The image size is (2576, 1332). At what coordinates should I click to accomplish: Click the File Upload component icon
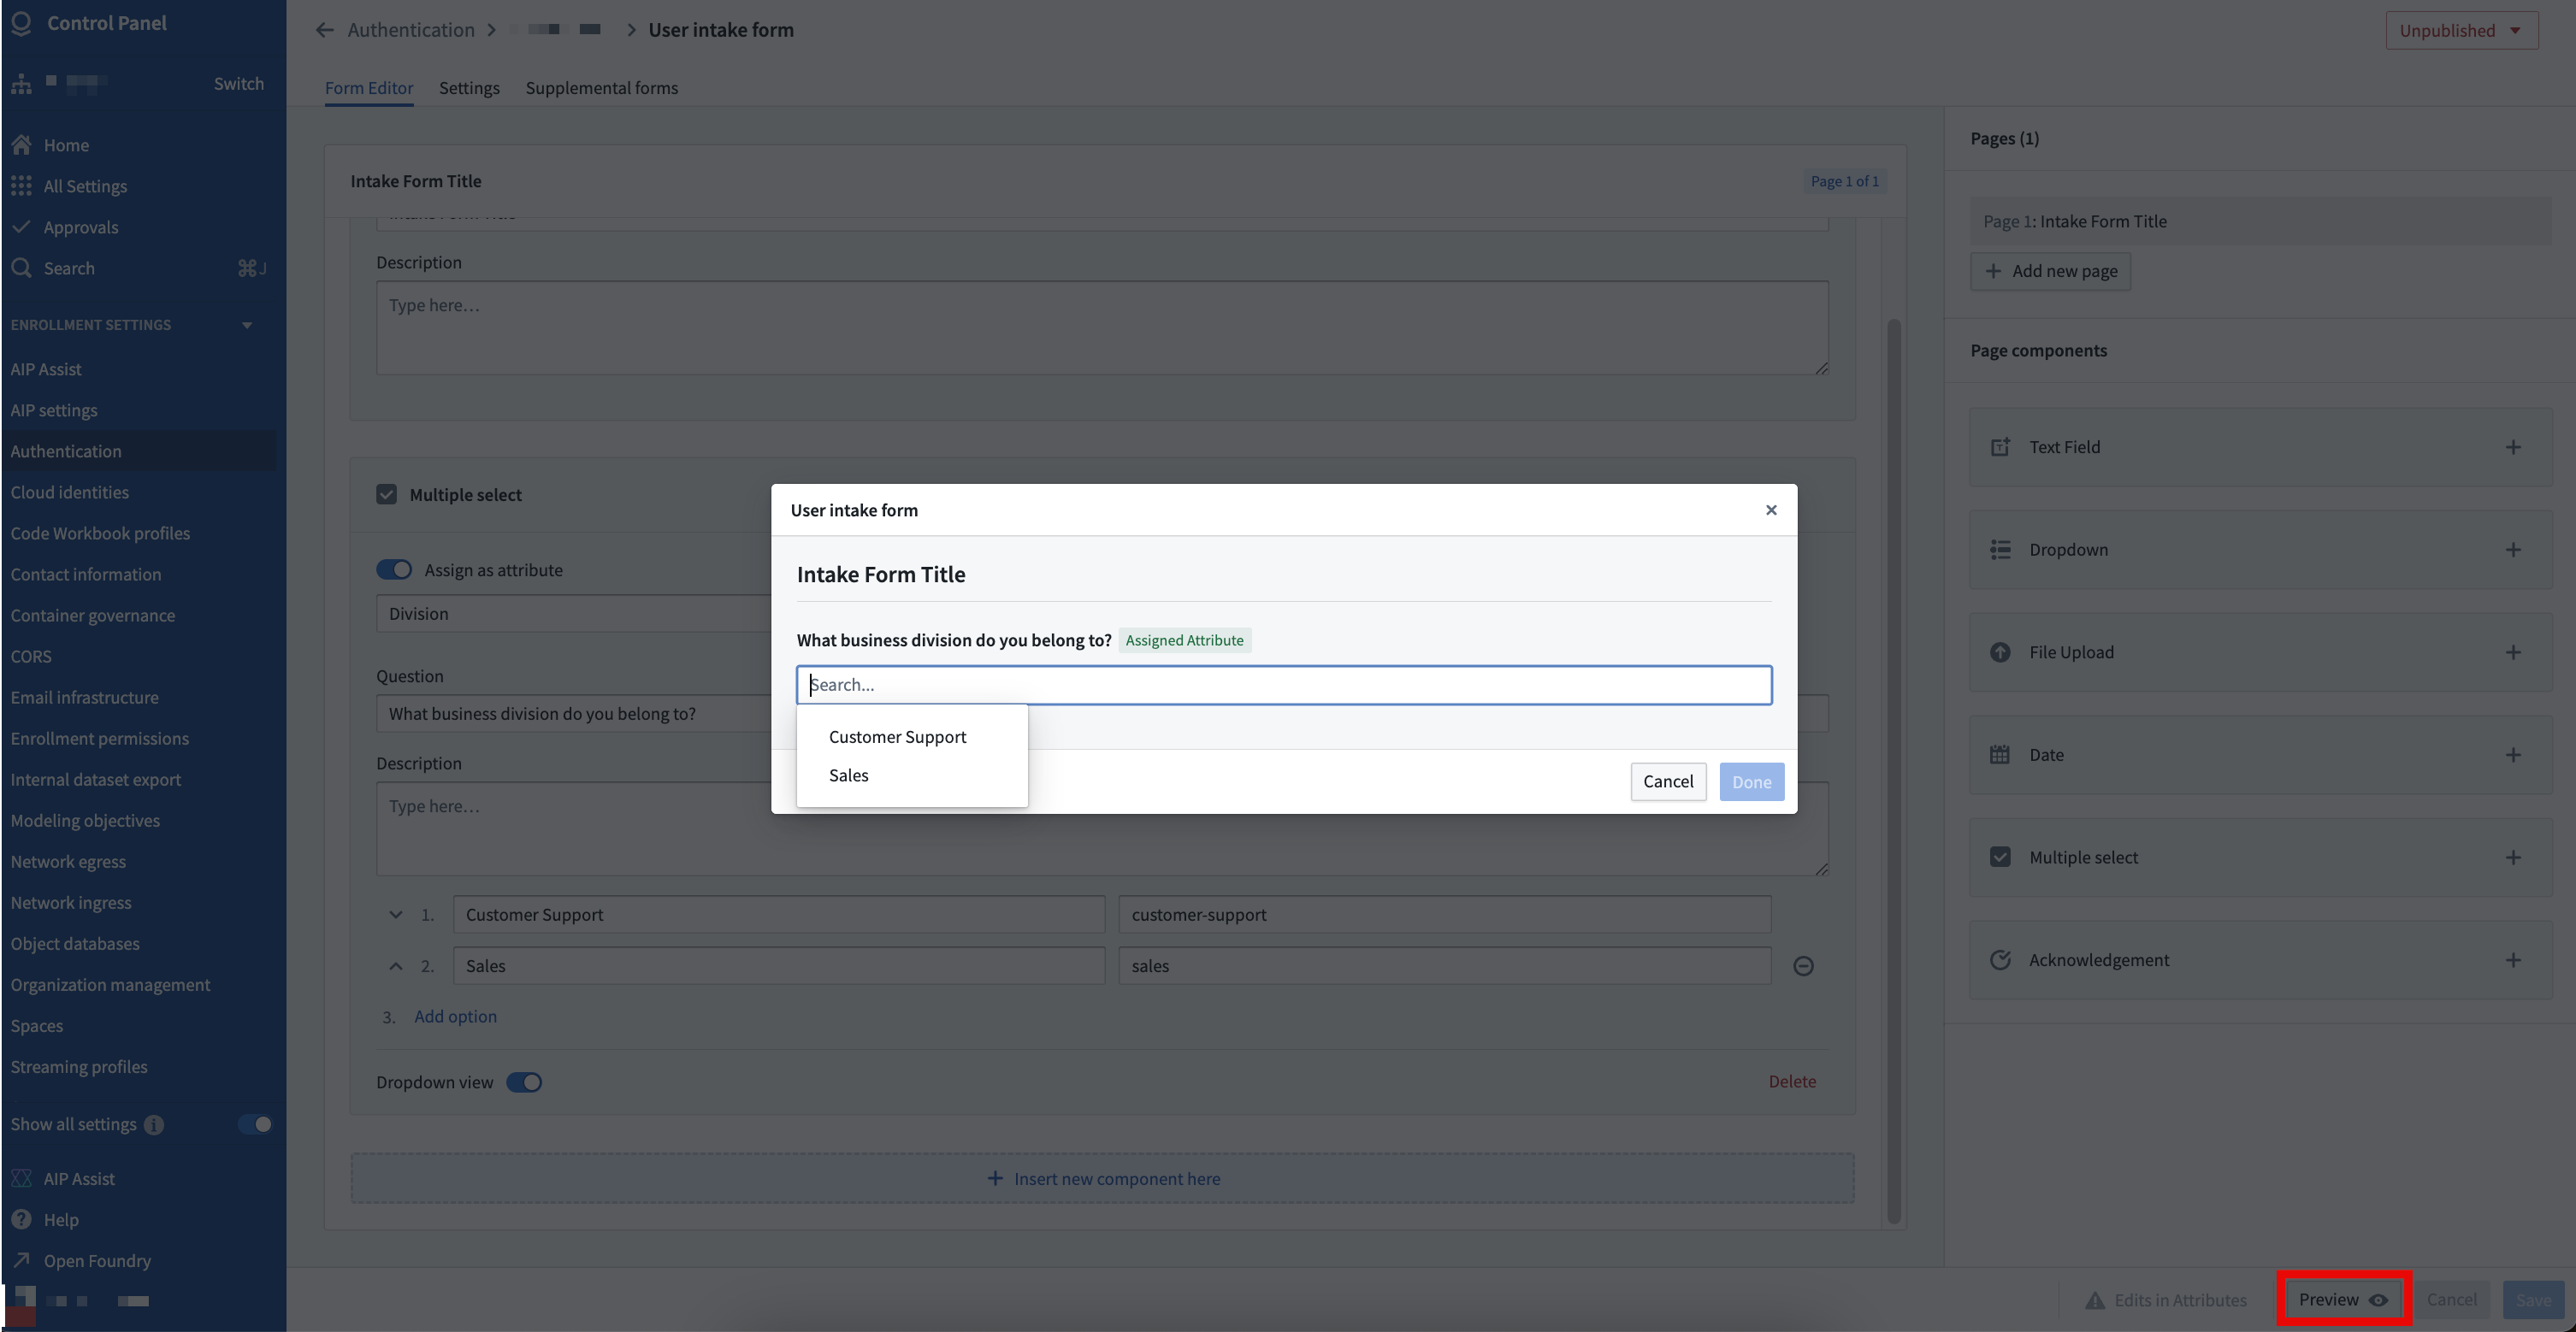[x=2000, y=652]
